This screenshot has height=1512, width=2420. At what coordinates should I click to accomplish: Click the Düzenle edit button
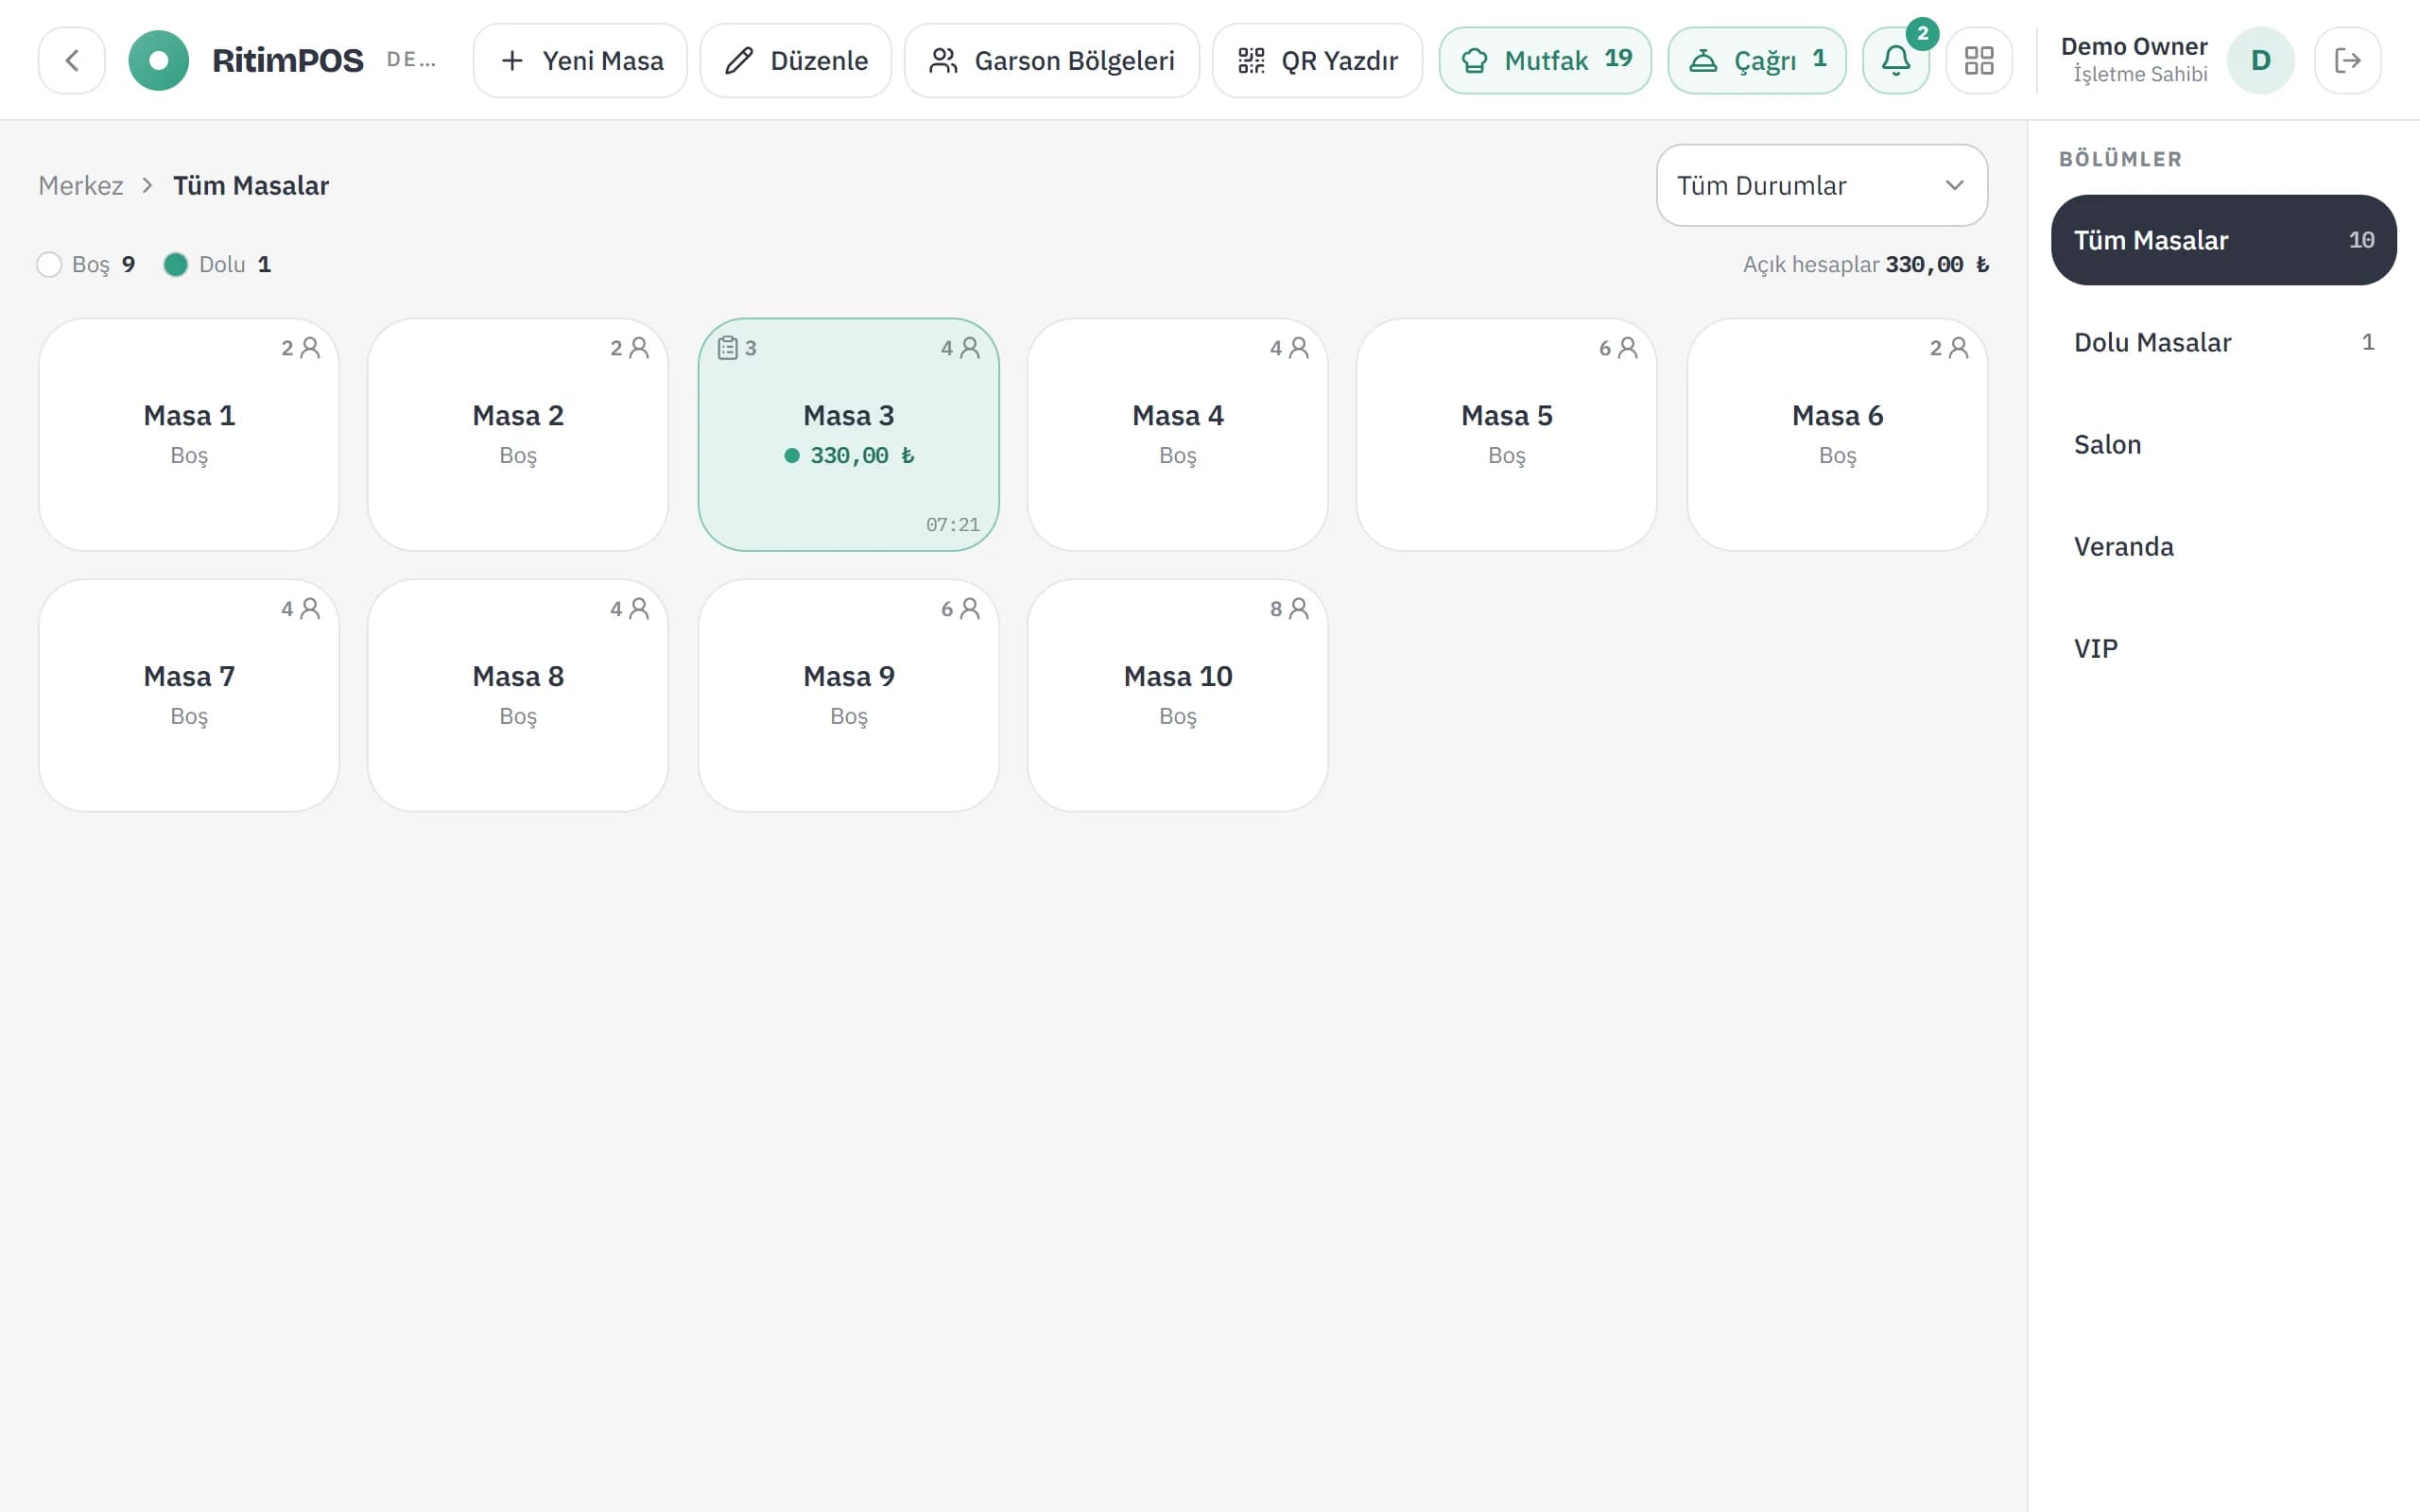coord(795,60)
